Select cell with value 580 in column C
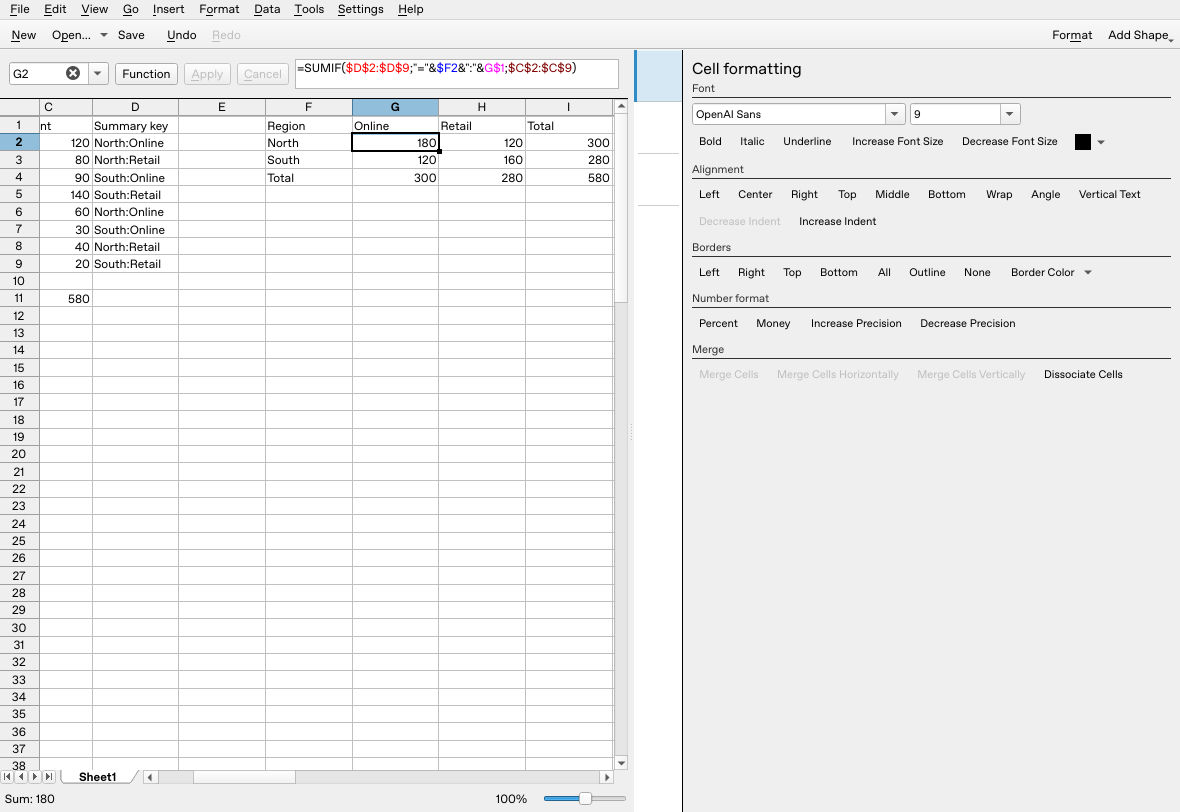 pos(65,299)
